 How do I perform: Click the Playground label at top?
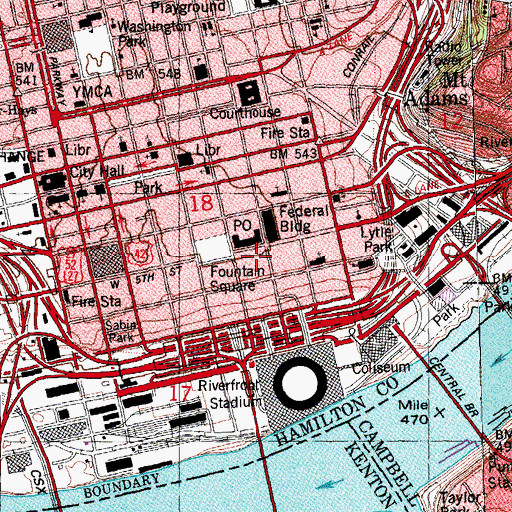click(189, 7)
